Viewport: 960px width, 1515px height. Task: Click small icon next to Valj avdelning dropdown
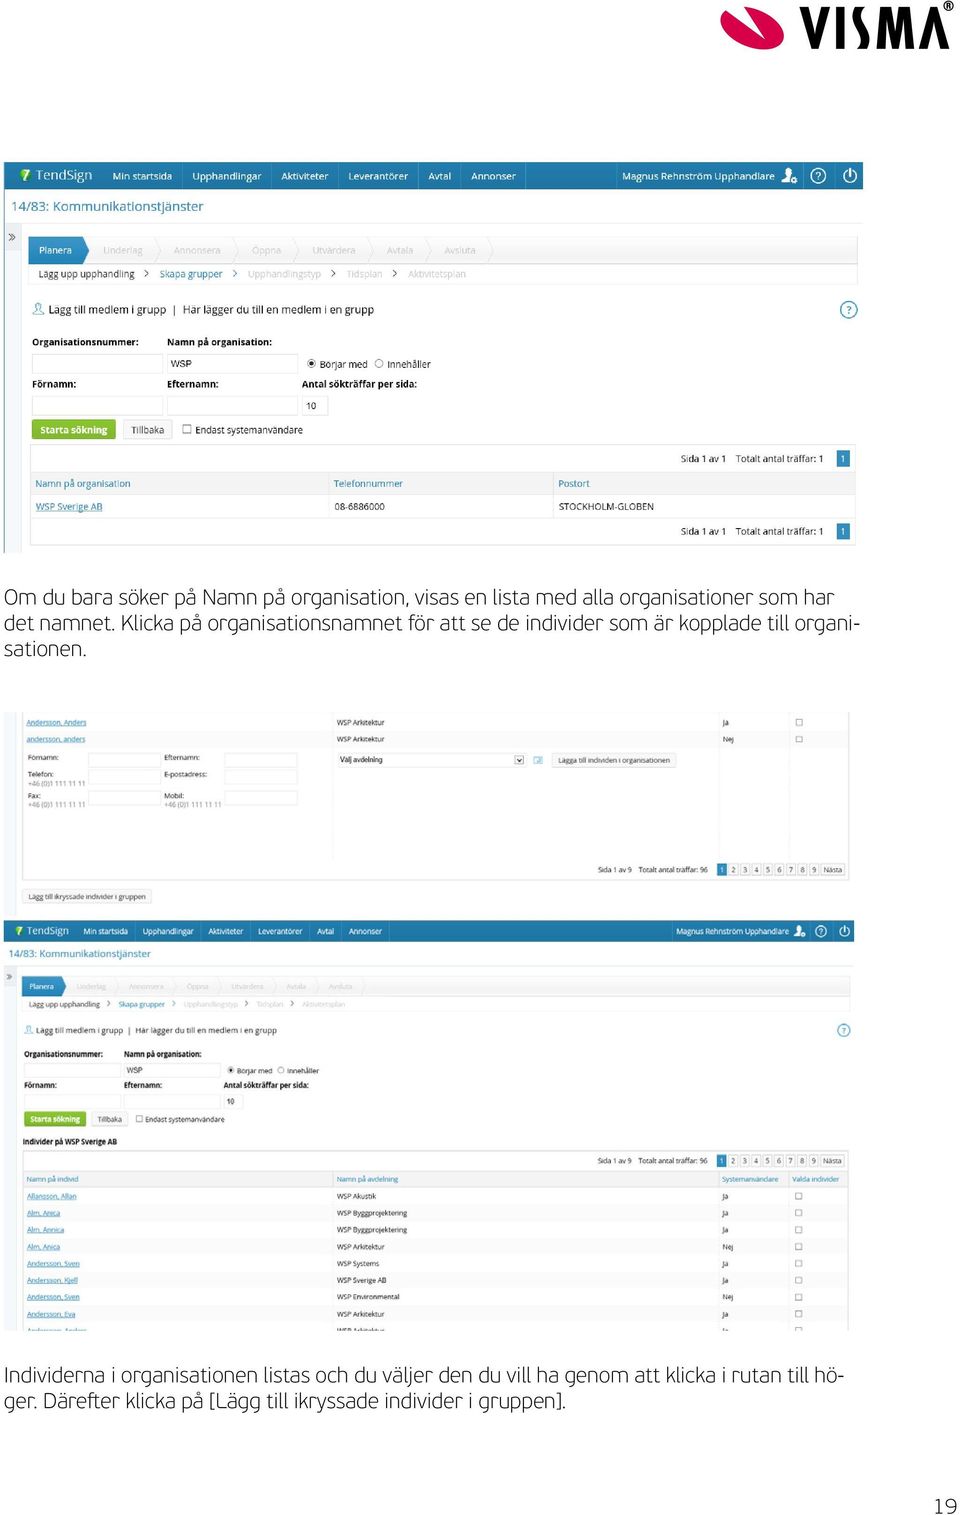click(538, 760)
